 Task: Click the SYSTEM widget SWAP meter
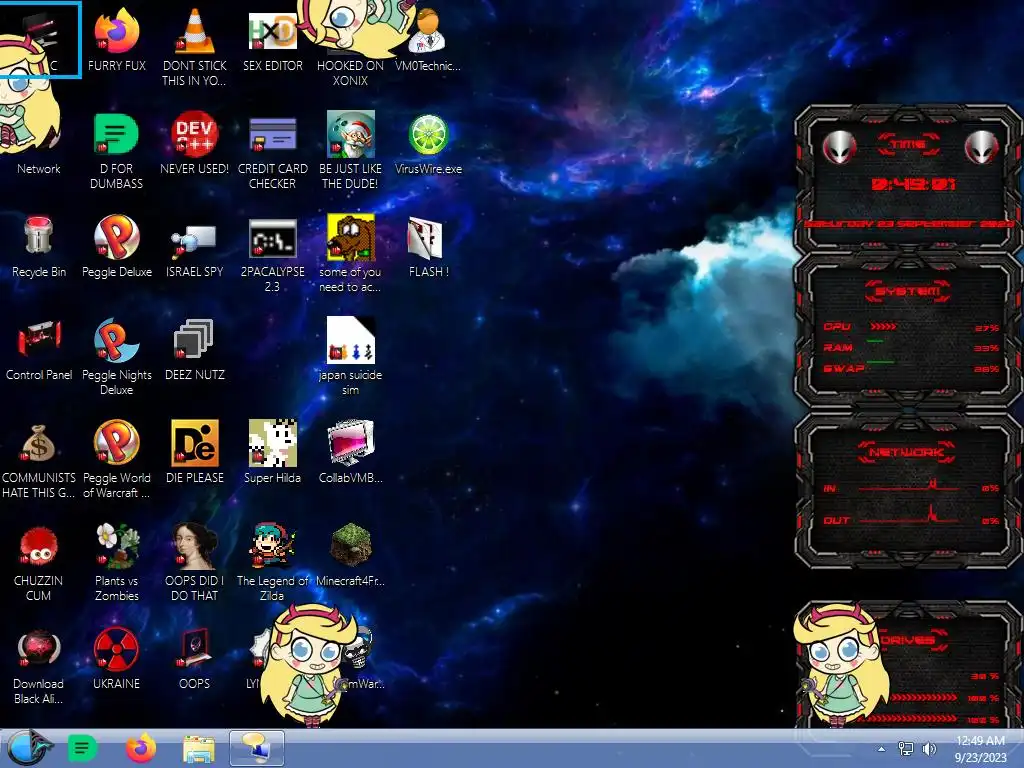click(911, 368)
